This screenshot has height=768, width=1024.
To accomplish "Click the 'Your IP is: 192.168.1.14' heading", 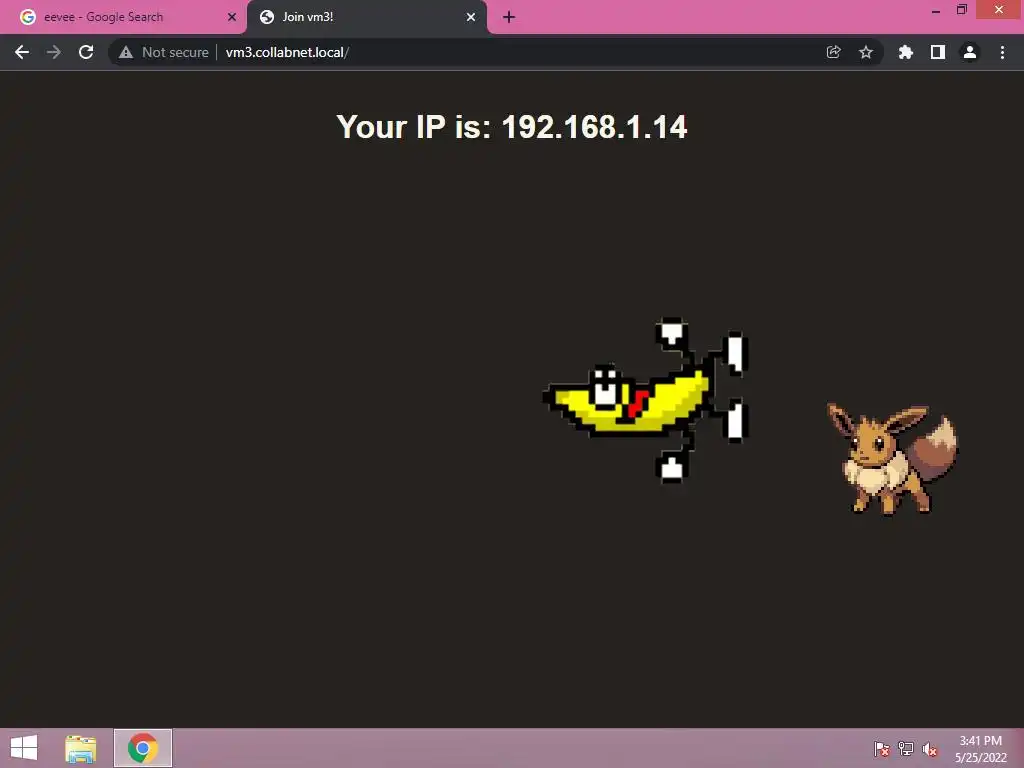I will [512, 127].
